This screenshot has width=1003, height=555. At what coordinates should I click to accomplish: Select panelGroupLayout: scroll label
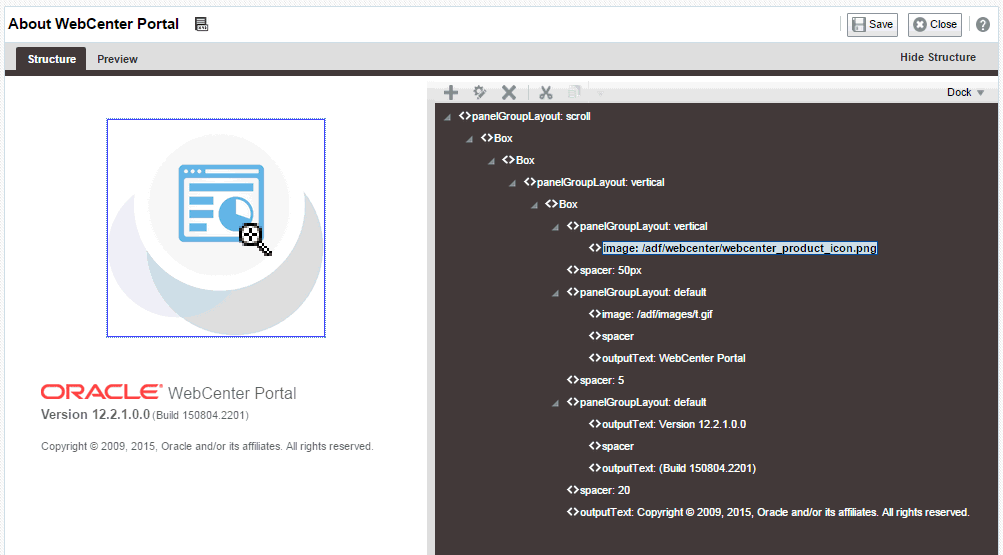click(x=531, y=116)
